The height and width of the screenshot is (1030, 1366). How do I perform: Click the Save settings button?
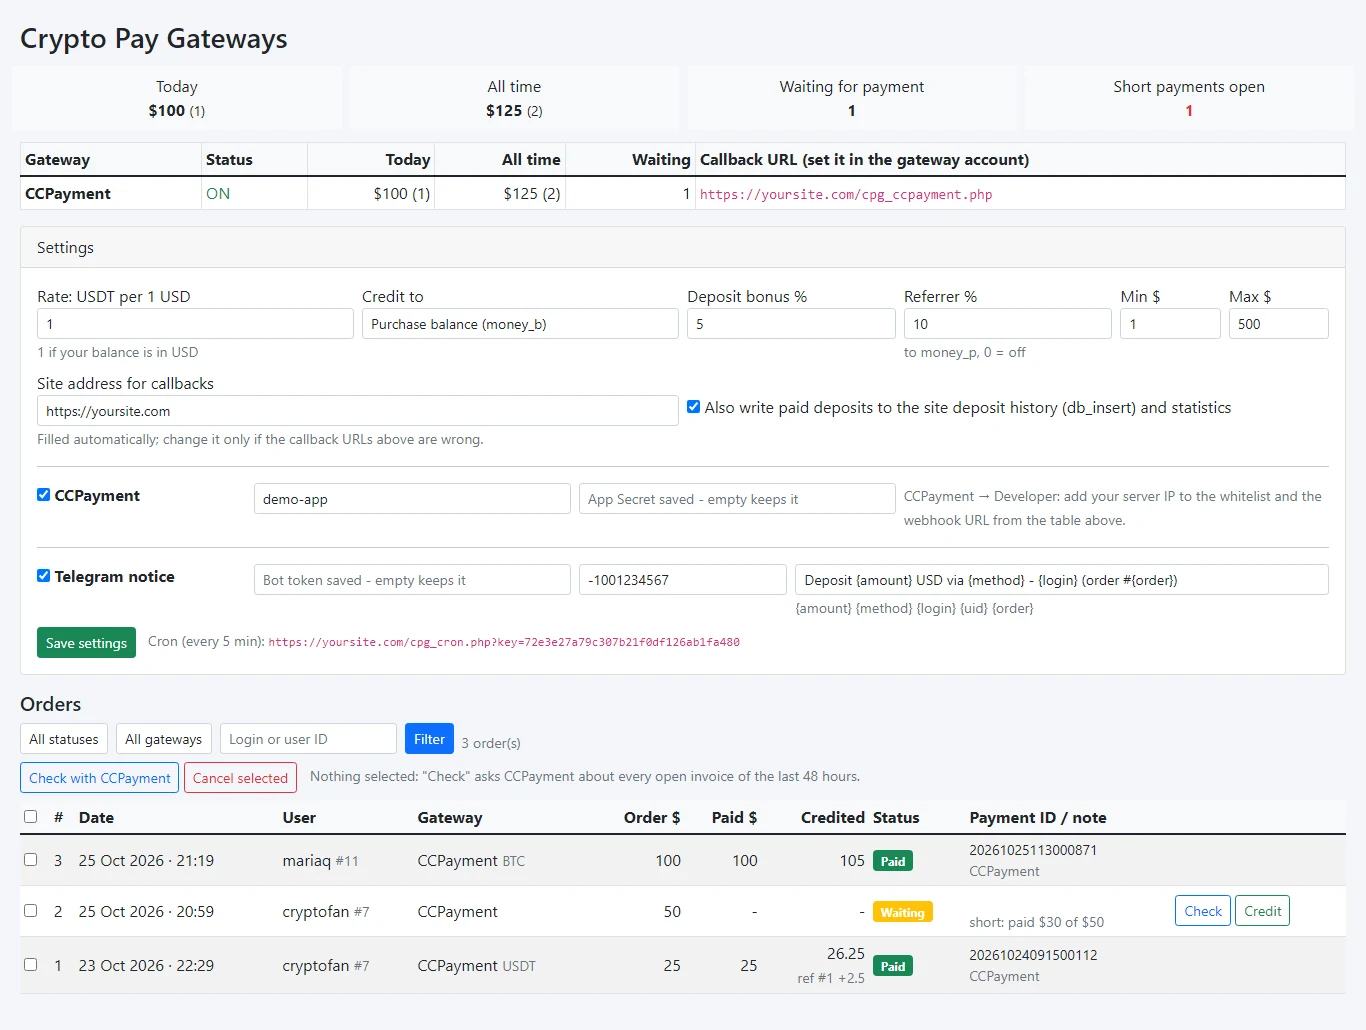[87, 643]
